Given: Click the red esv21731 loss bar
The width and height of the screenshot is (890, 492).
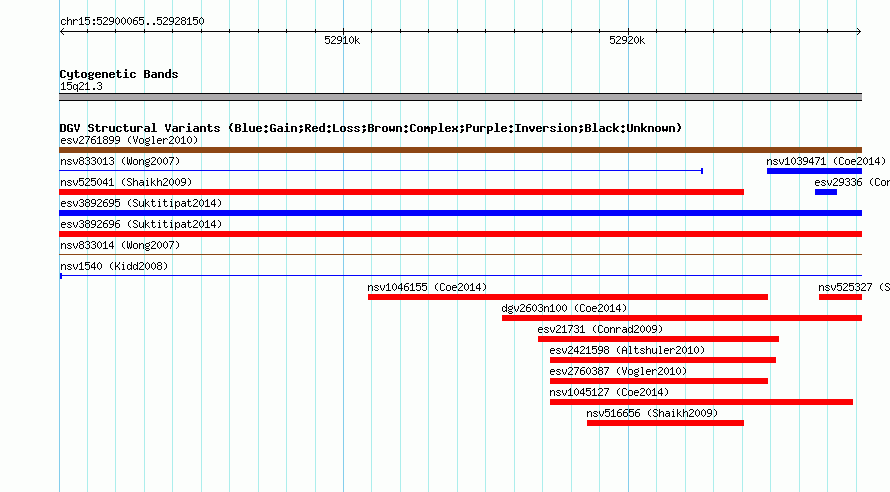Looking at the screenshot, I should [x=658, y=339].
